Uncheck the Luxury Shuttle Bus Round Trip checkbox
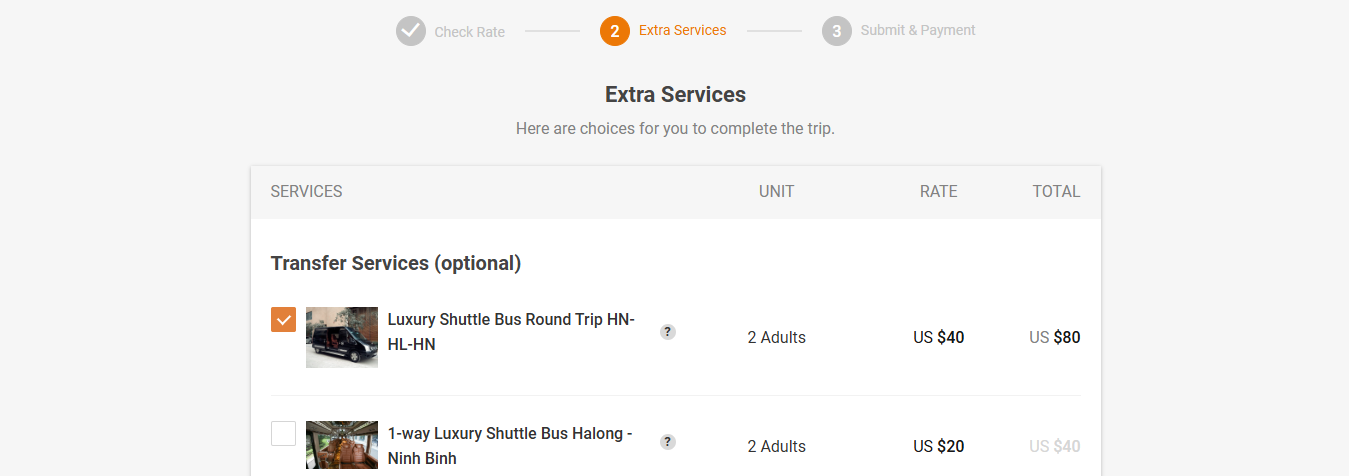This screenshot has width=1349, height=476. click(284, 320)
